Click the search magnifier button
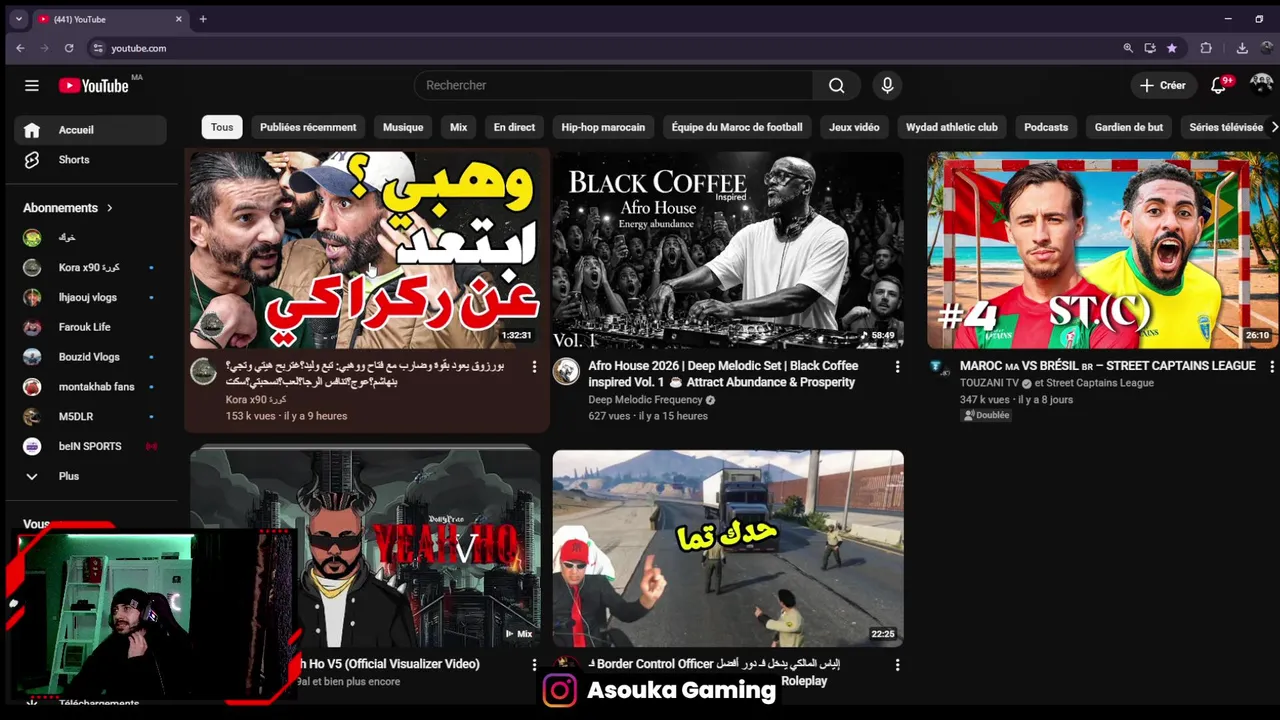 click(x=837, y=86)
